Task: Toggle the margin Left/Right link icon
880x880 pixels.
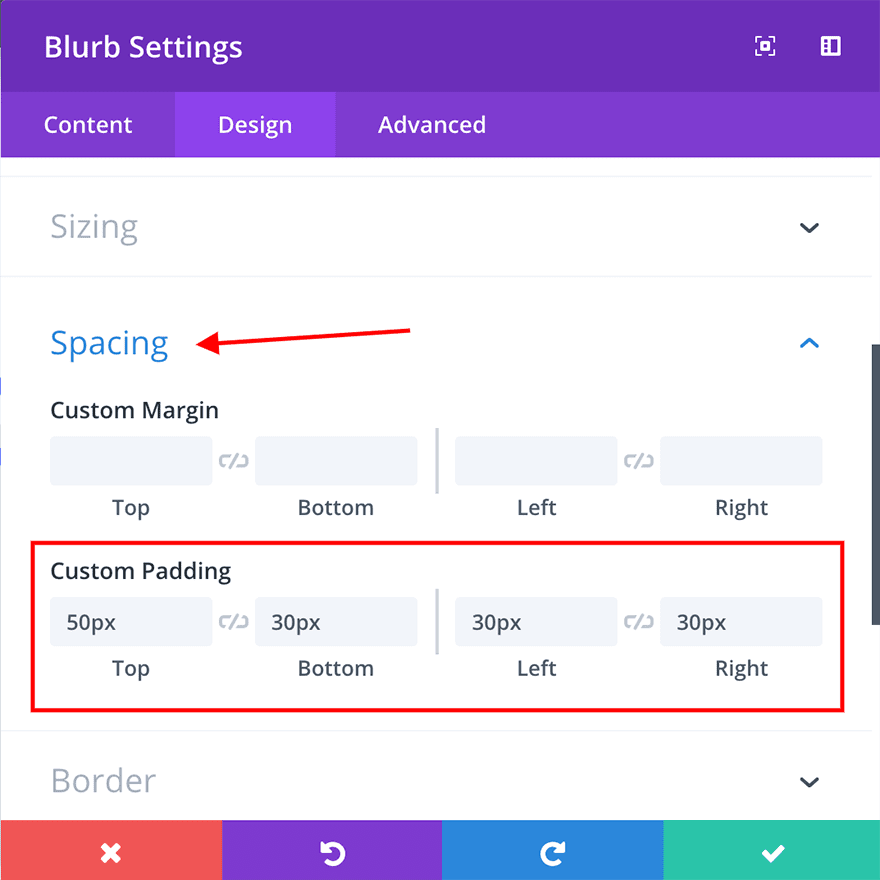Action: click(639, 461)
